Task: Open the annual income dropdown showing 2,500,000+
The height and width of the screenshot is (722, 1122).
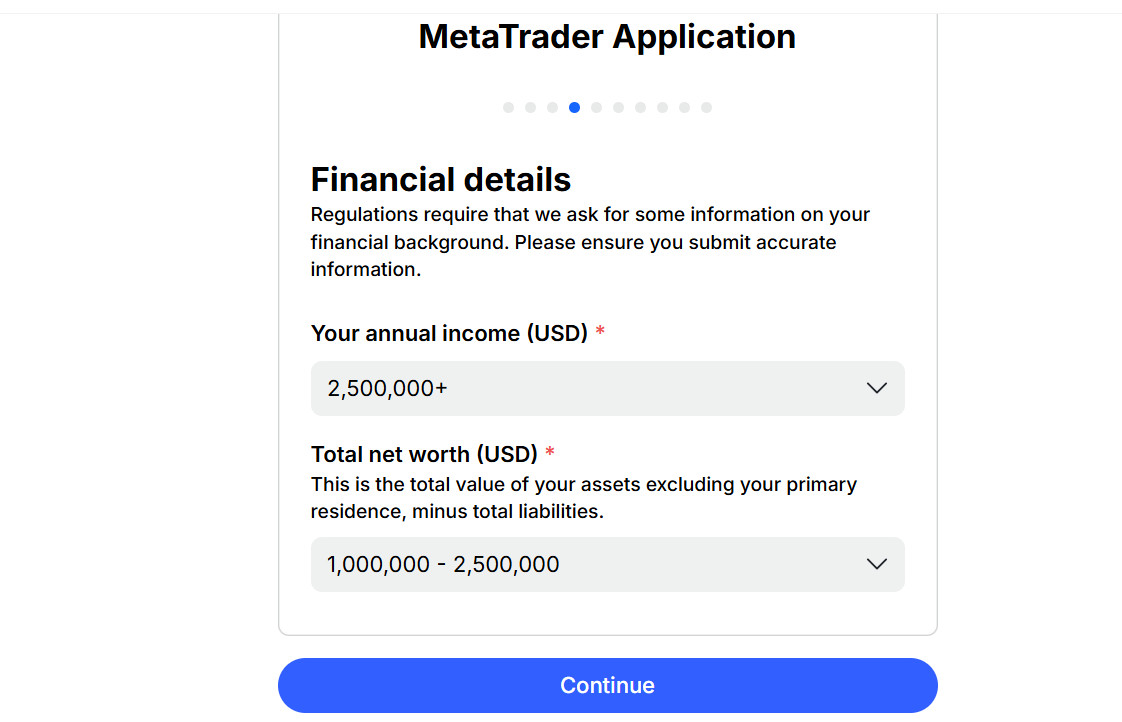Action: (590, 388)
